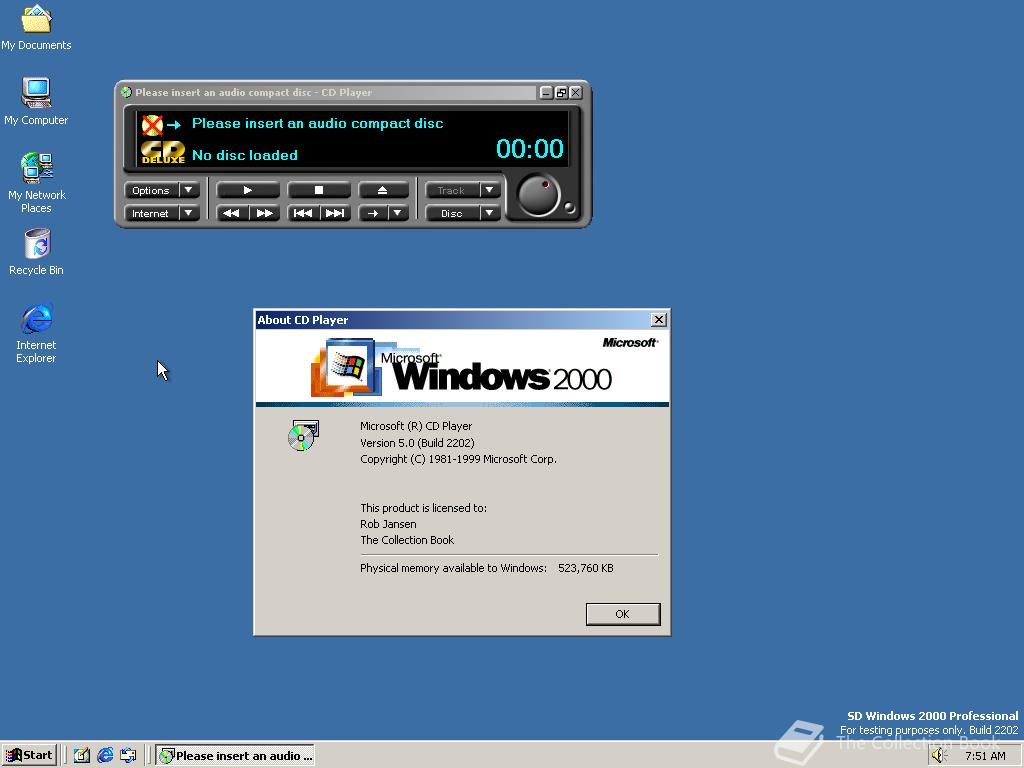Select the My Computer desktop icon
The image size is (1024, 768).
click(x=36, y=101)
